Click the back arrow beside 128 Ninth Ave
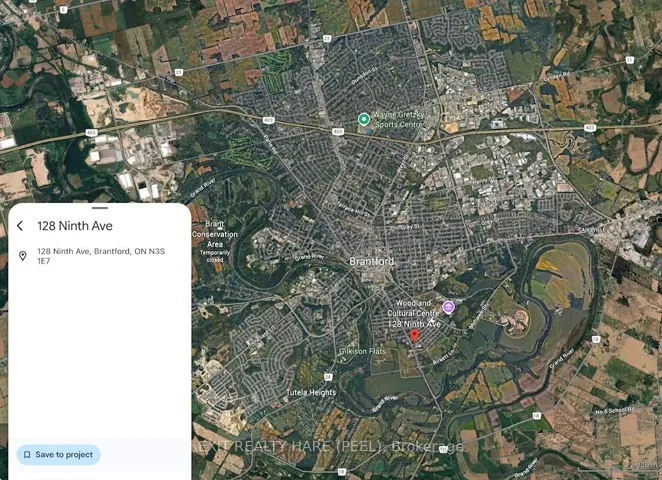This screenshot has width=662, height=480. pyautogui.click(x=20, y=226)
